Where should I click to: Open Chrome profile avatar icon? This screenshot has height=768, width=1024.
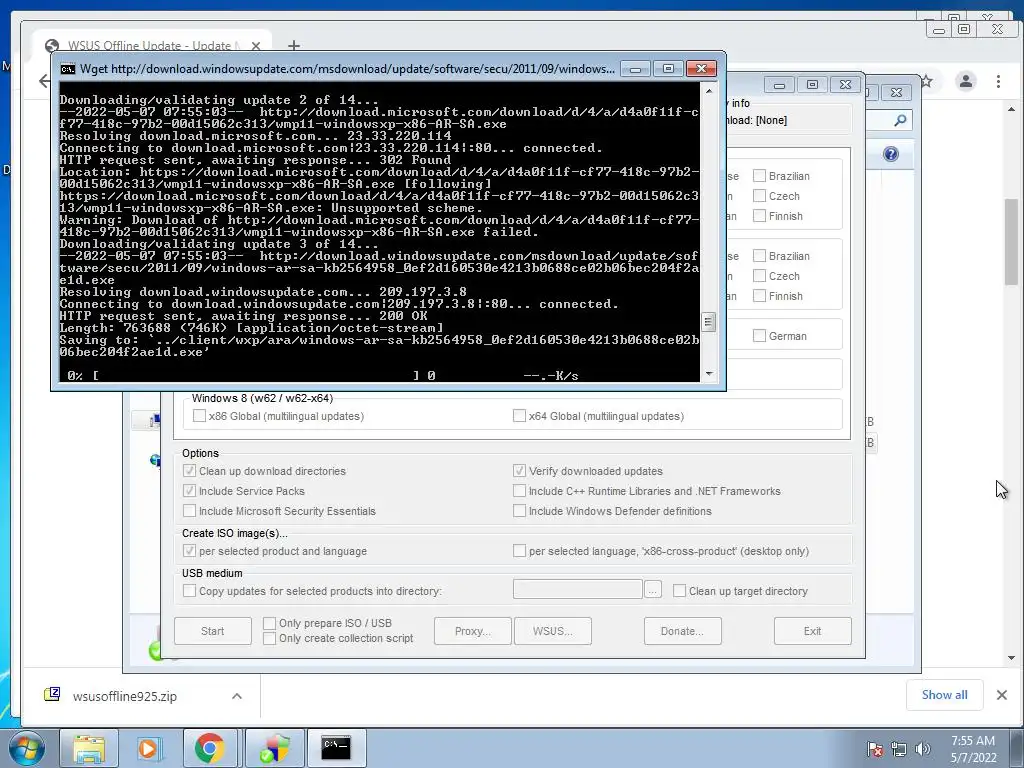(965, 81)
